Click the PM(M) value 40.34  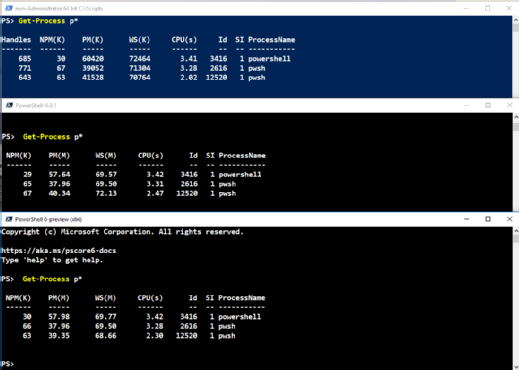(59, 193)
